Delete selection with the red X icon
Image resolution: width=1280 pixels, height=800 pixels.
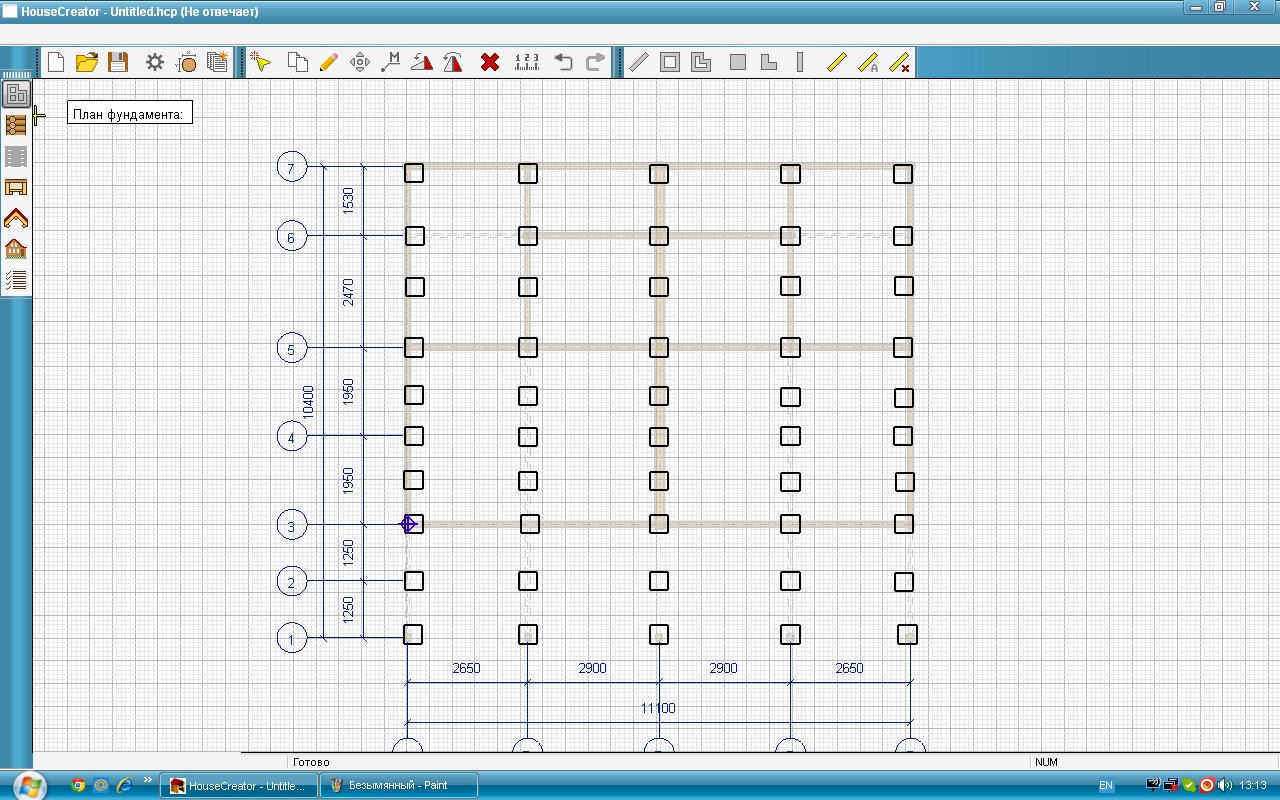click(490, 62)
